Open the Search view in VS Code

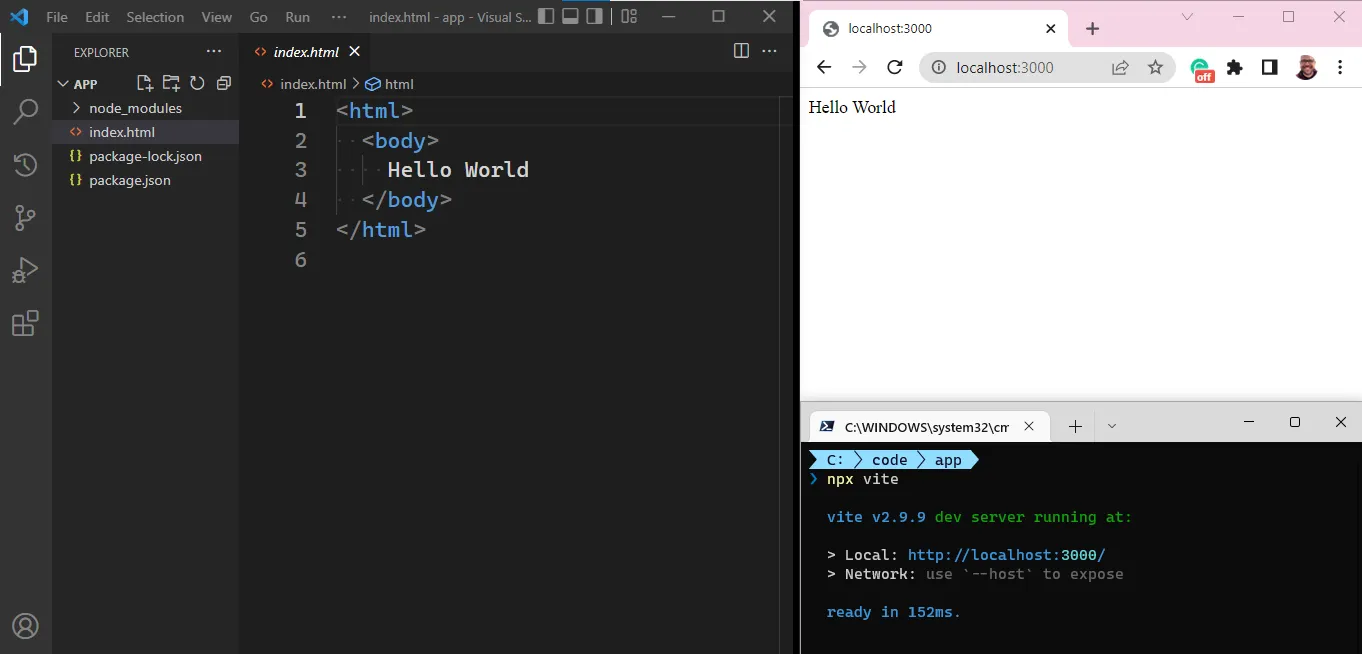pyautogui.click(x=25, y=112)
